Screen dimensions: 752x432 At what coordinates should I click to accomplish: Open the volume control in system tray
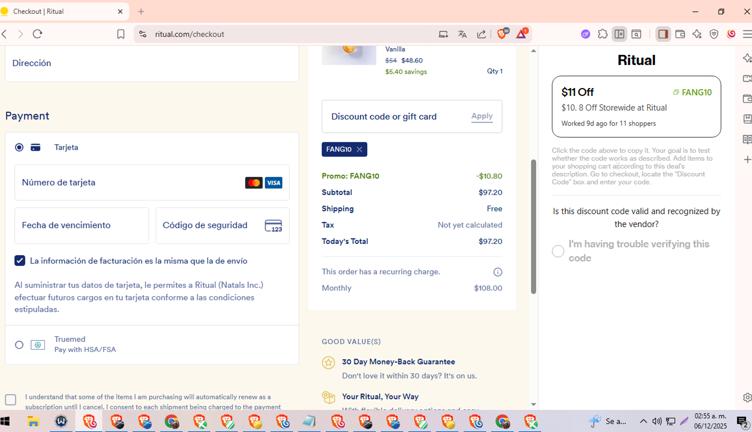(x=657, y=421)
